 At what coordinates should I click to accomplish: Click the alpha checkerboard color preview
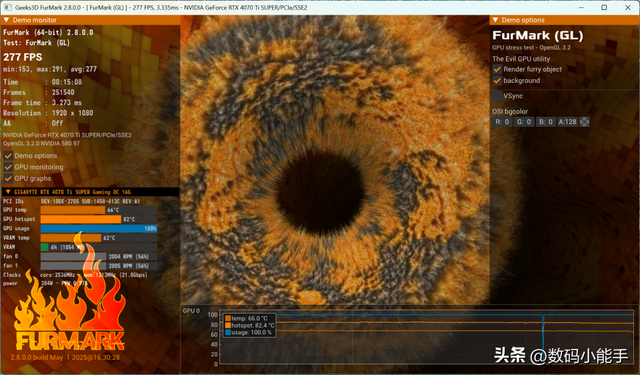(x=584, y=122)
